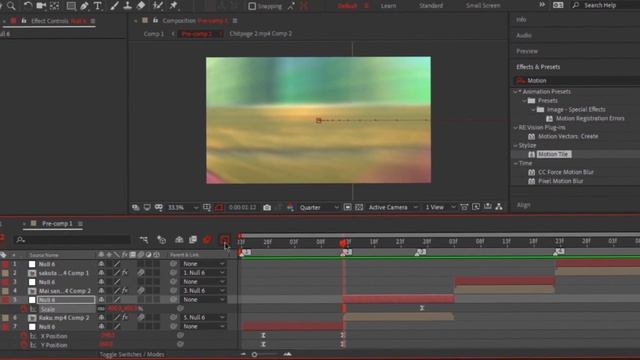Select the Motion Registration Errors preset
The width and height of the screenshot is (640, 360).
tap(590, 118)
